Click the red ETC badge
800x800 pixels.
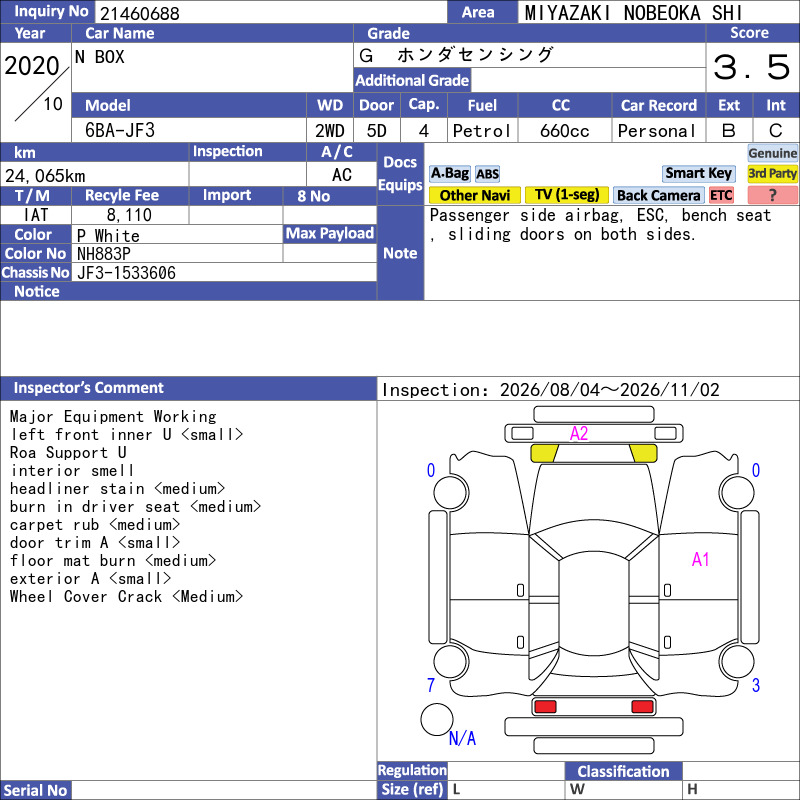[x=721, y=195]
